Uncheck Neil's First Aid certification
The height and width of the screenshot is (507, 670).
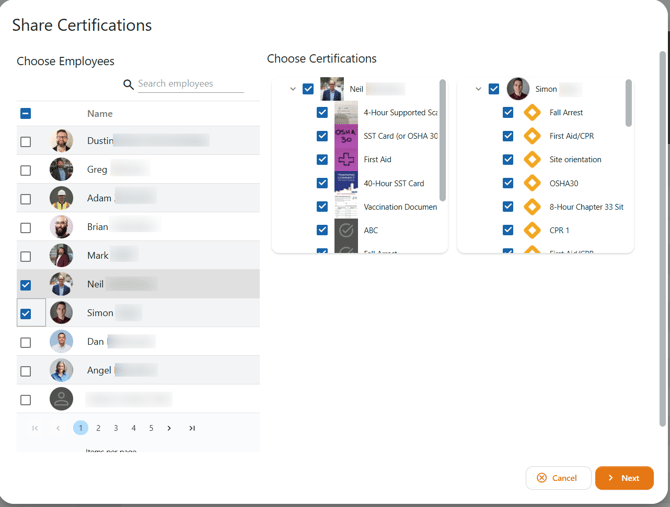(x=322, y=159)
